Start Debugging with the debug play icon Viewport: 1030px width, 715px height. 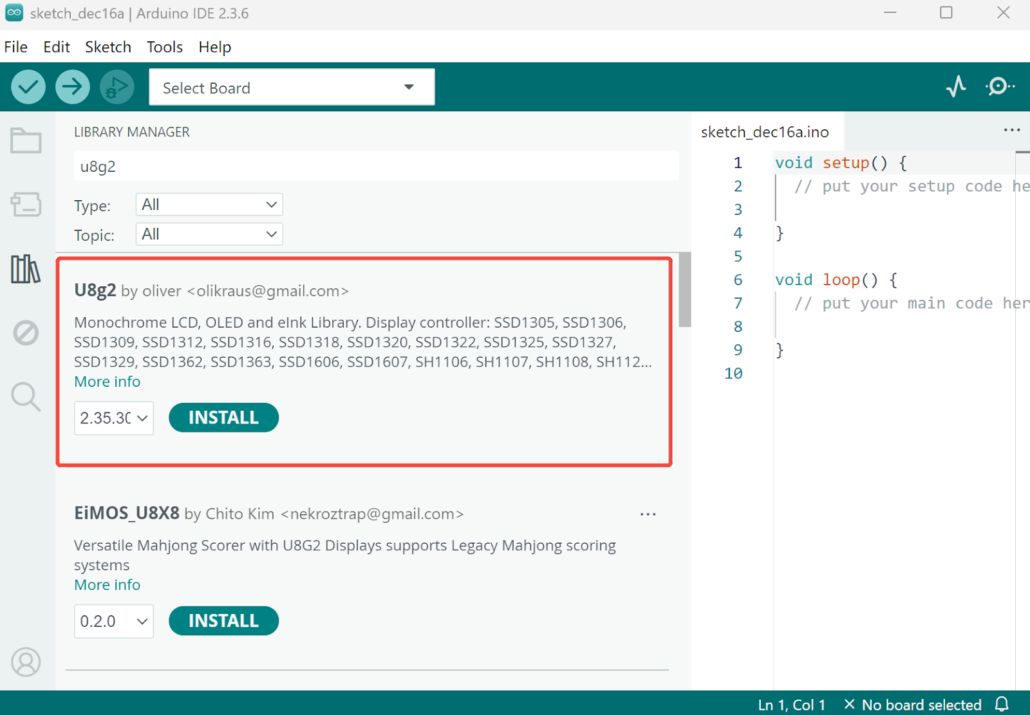tap(116, 88)
